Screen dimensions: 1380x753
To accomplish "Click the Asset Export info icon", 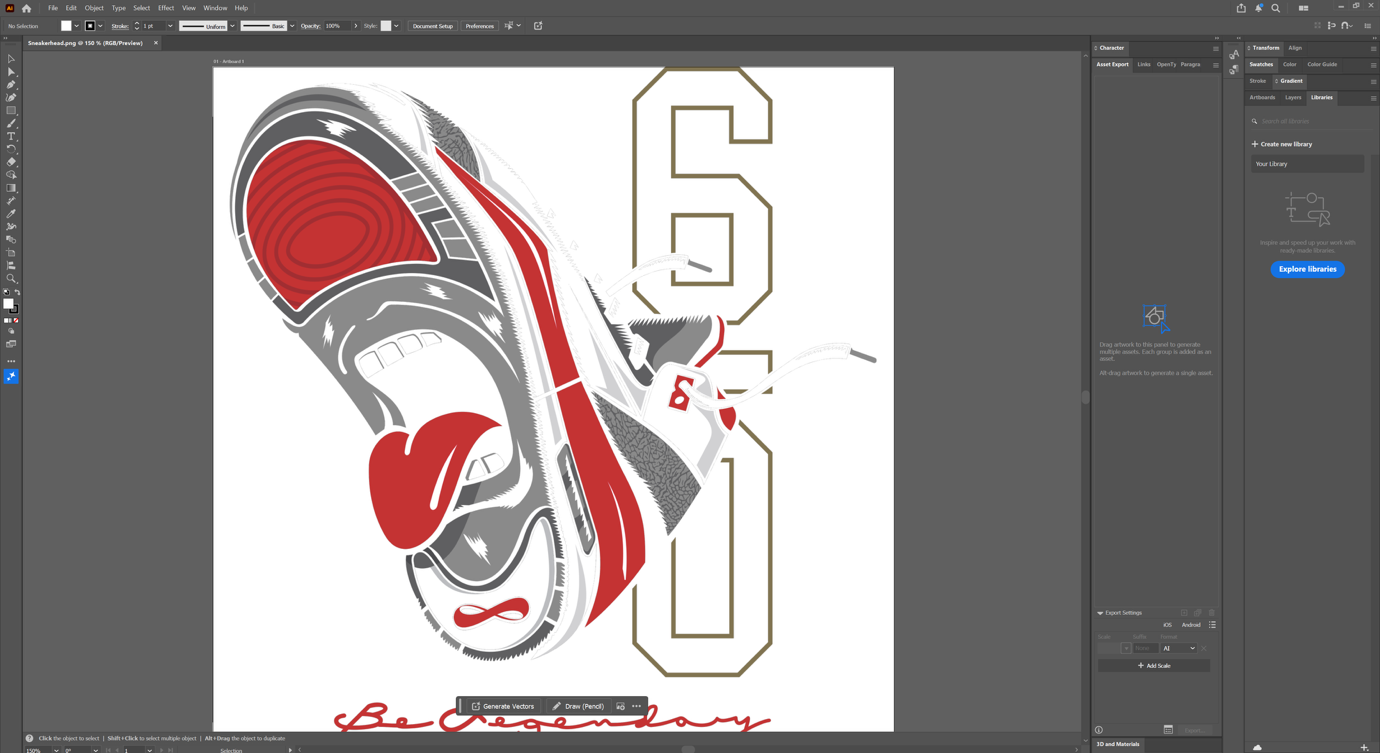I will point(1099,730).
